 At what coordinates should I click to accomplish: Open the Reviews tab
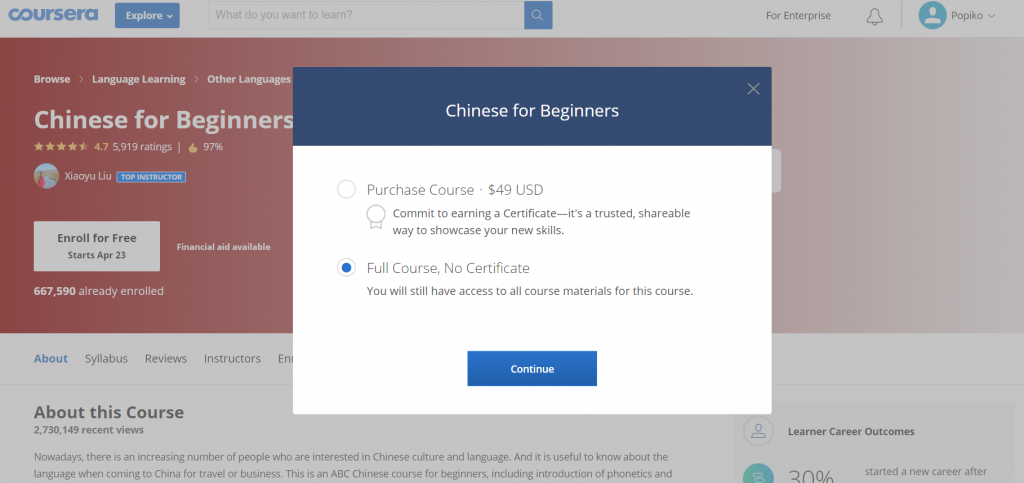(x=166, y=358)
